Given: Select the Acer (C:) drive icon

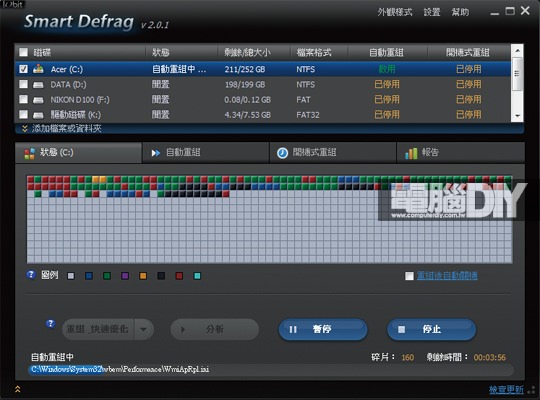Looking at the screenshot, I should pos(38,69).
